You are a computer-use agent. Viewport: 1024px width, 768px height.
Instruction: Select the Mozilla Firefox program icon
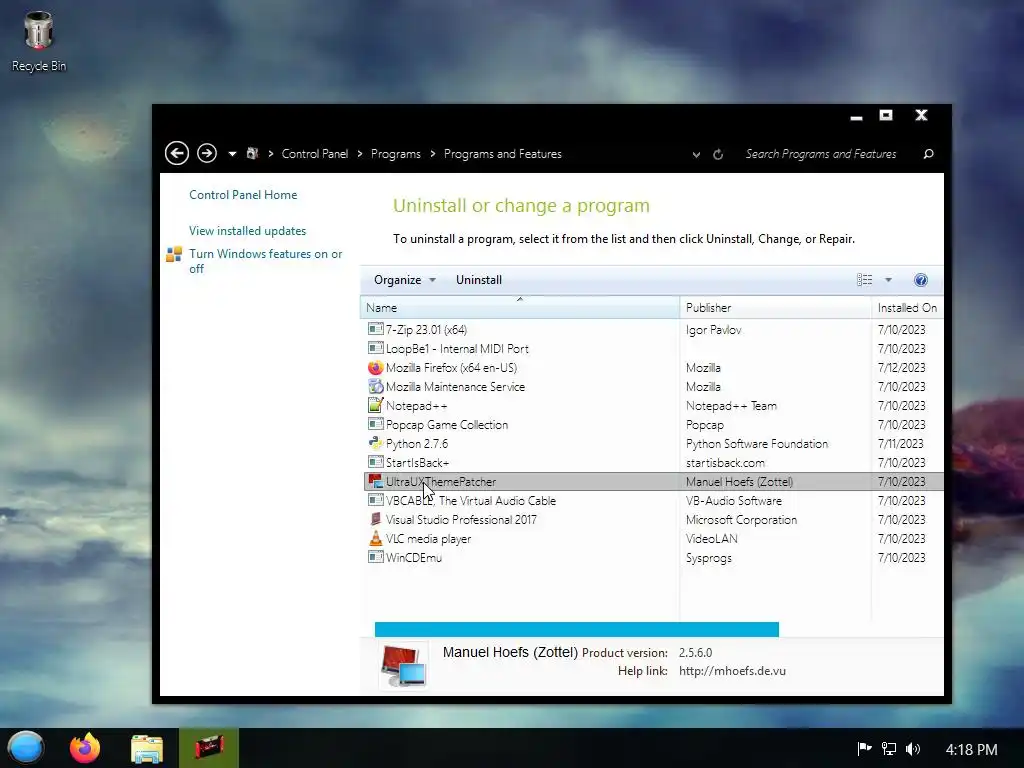tap(376, 368)
